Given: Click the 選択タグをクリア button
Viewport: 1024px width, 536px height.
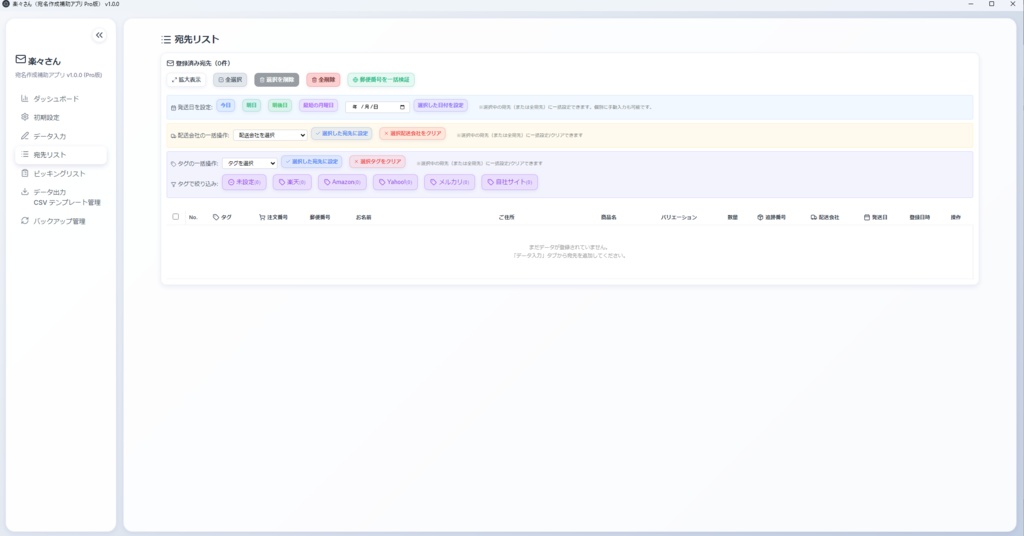Looking at the screenshot, I should pyautogui.click(x=377, y=161).
